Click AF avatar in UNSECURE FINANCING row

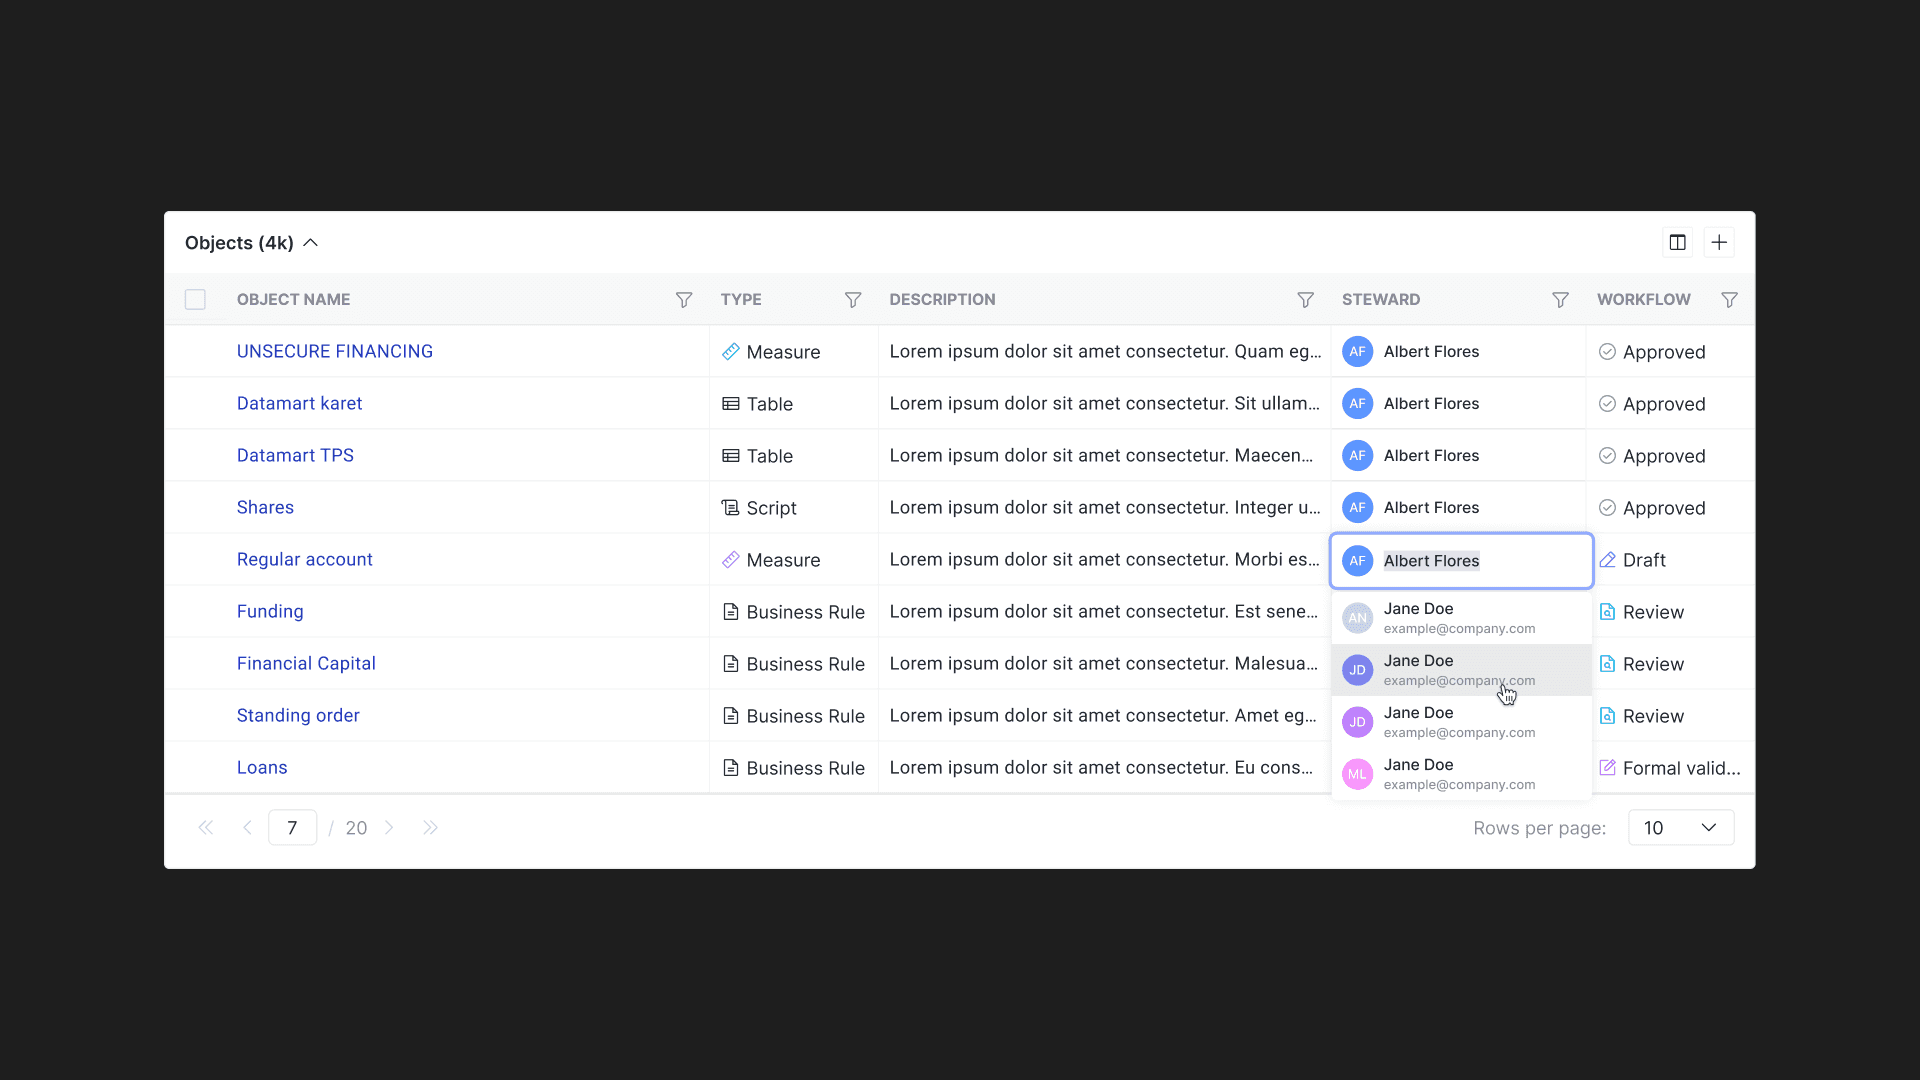pos(1357,352)
